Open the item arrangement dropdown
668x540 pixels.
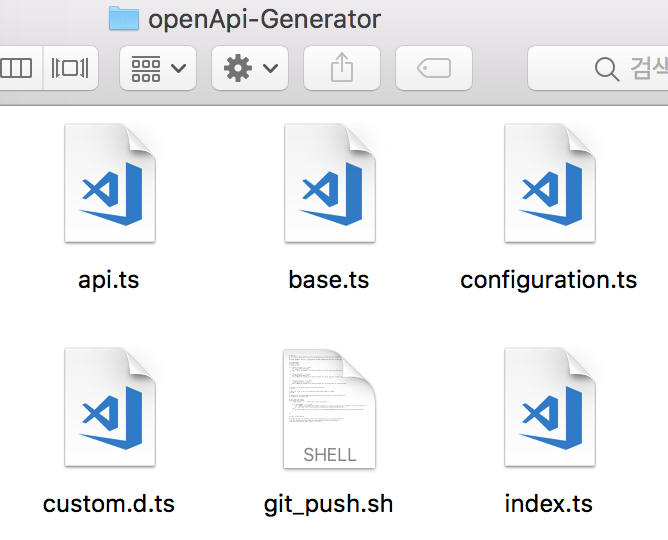pyautogui.click(x=158, y=68)
